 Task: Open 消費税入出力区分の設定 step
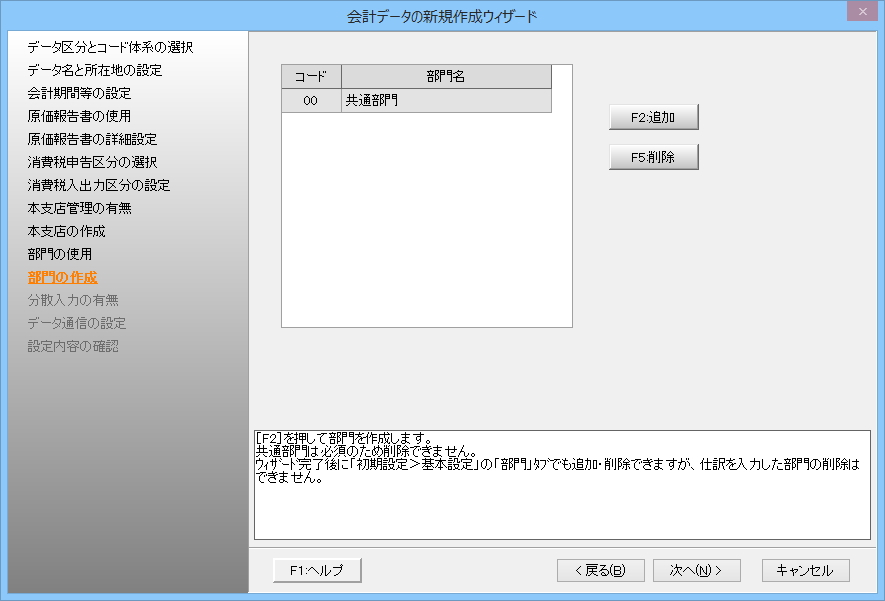coord(98,185)
